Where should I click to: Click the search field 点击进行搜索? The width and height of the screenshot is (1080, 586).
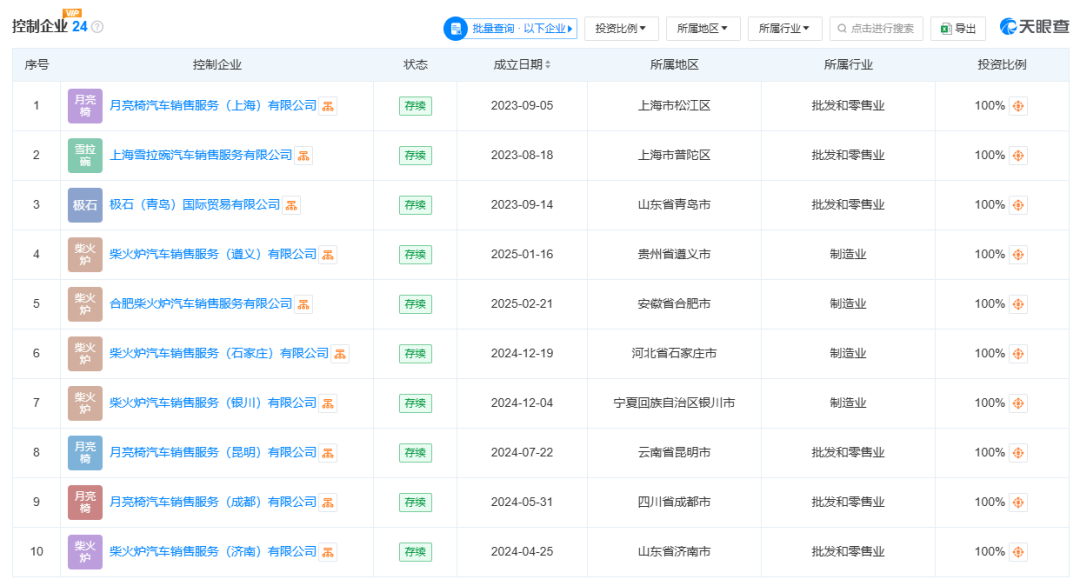(x=874, y=29)
